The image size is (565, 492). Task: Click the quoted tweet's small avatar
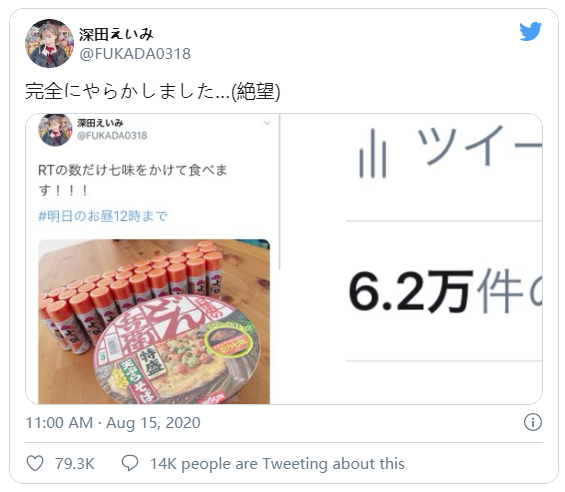55,130
